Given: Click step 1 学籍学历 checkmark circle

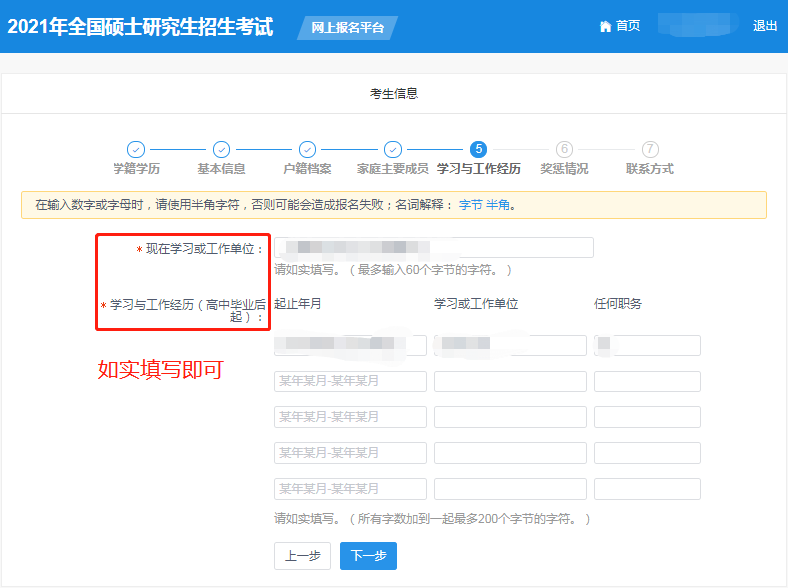Looking at the screenshot, I should (x=136, y=149).
